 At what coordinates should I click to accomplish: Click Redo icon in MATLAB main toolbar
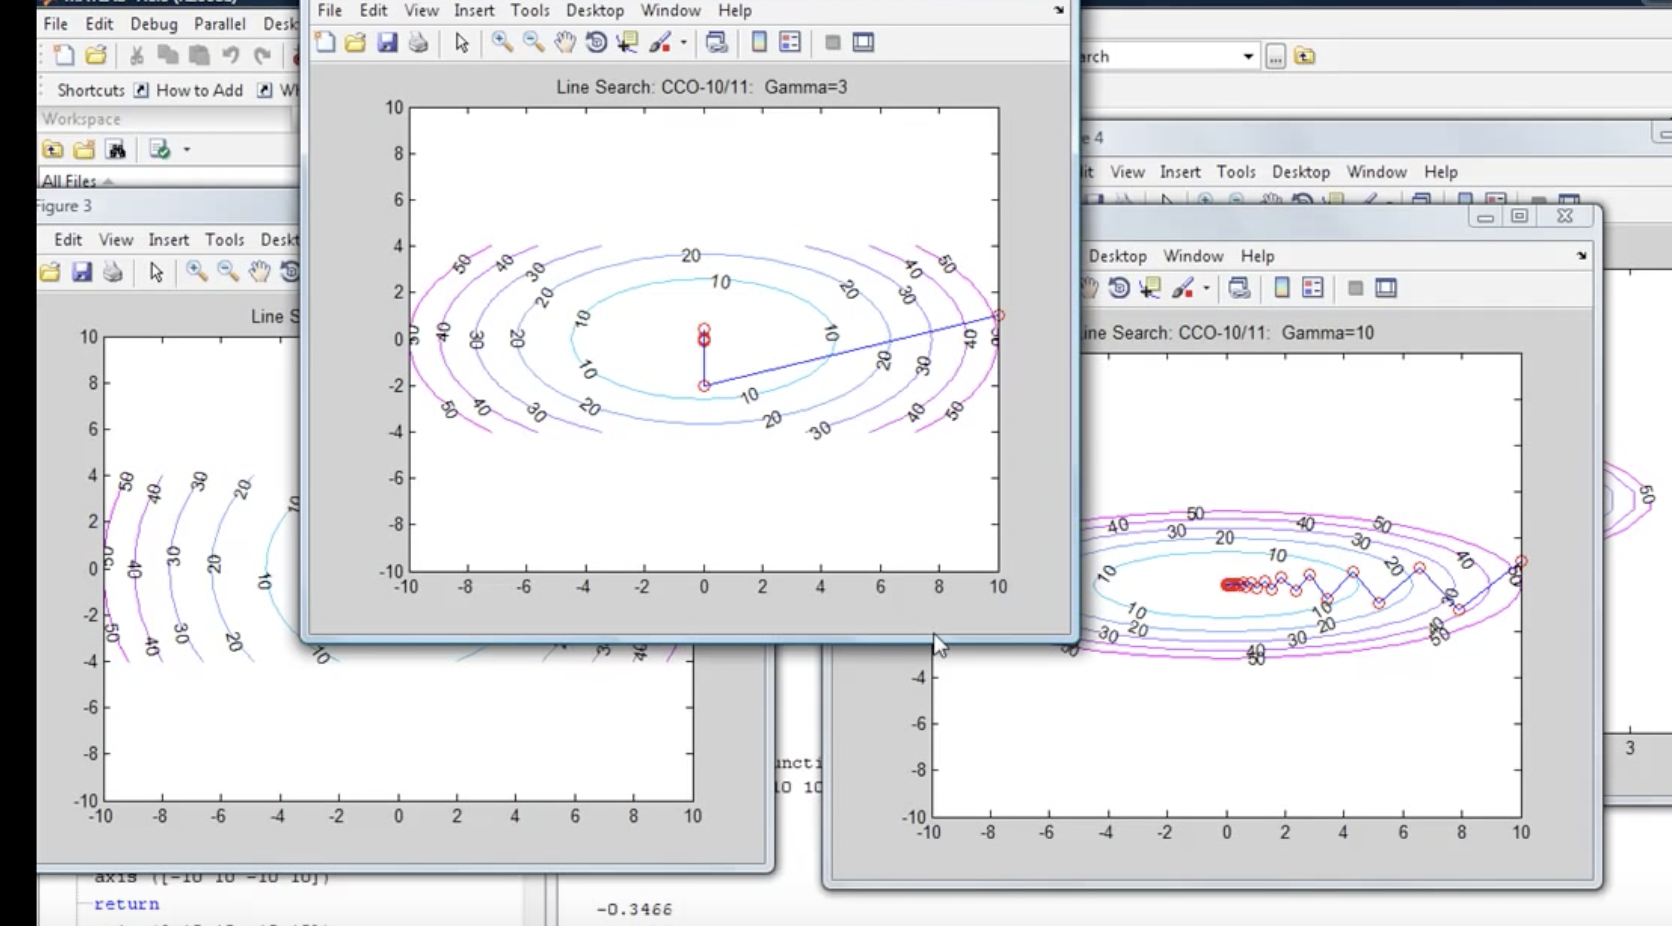[x=262, y=56]
